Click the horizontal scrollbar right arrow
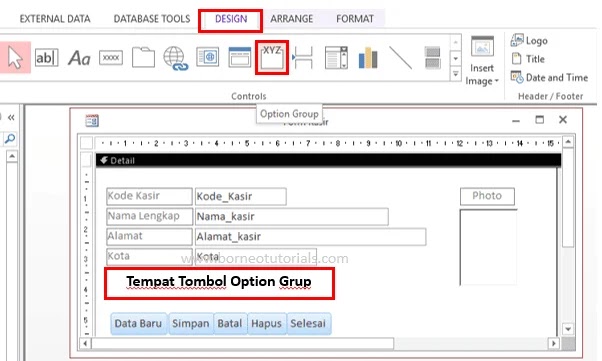This screenshot has width=602, height=361. tap(553, 343)
